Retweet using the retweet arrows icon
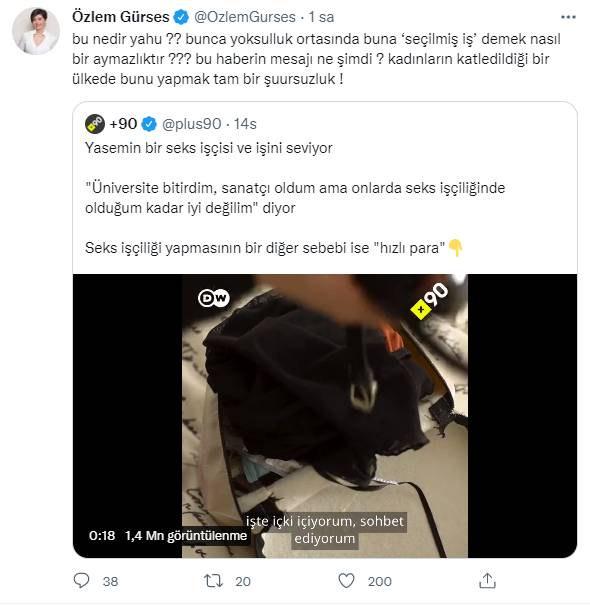Viewport: 590px width, 605px height. click(213, 581)
